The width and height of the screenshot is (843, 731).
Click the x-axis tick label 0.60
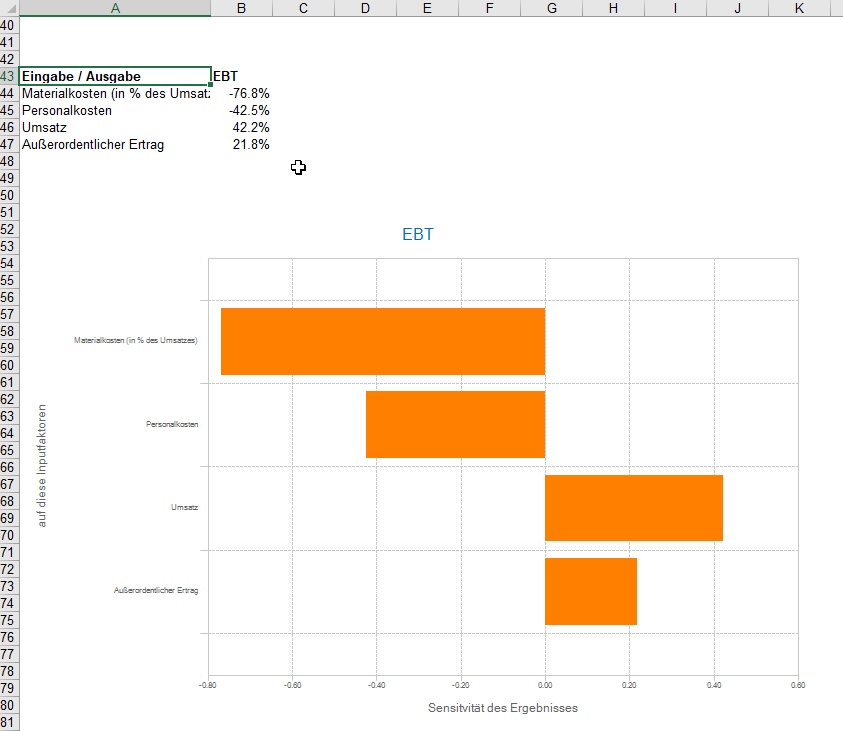click(798, 685)
